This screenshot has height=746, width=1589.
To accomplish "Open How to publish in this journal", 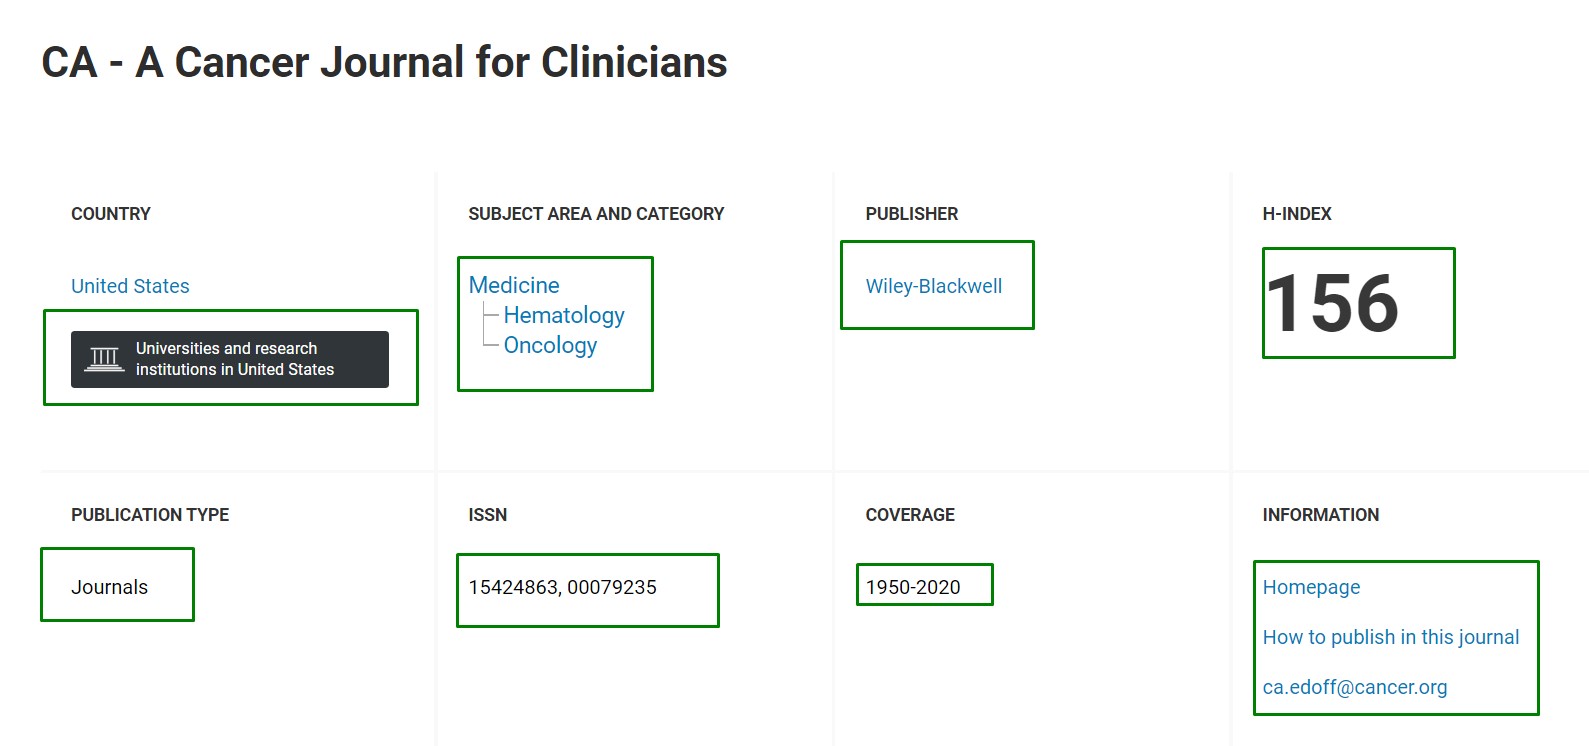I will click(x=1391, y=637).
